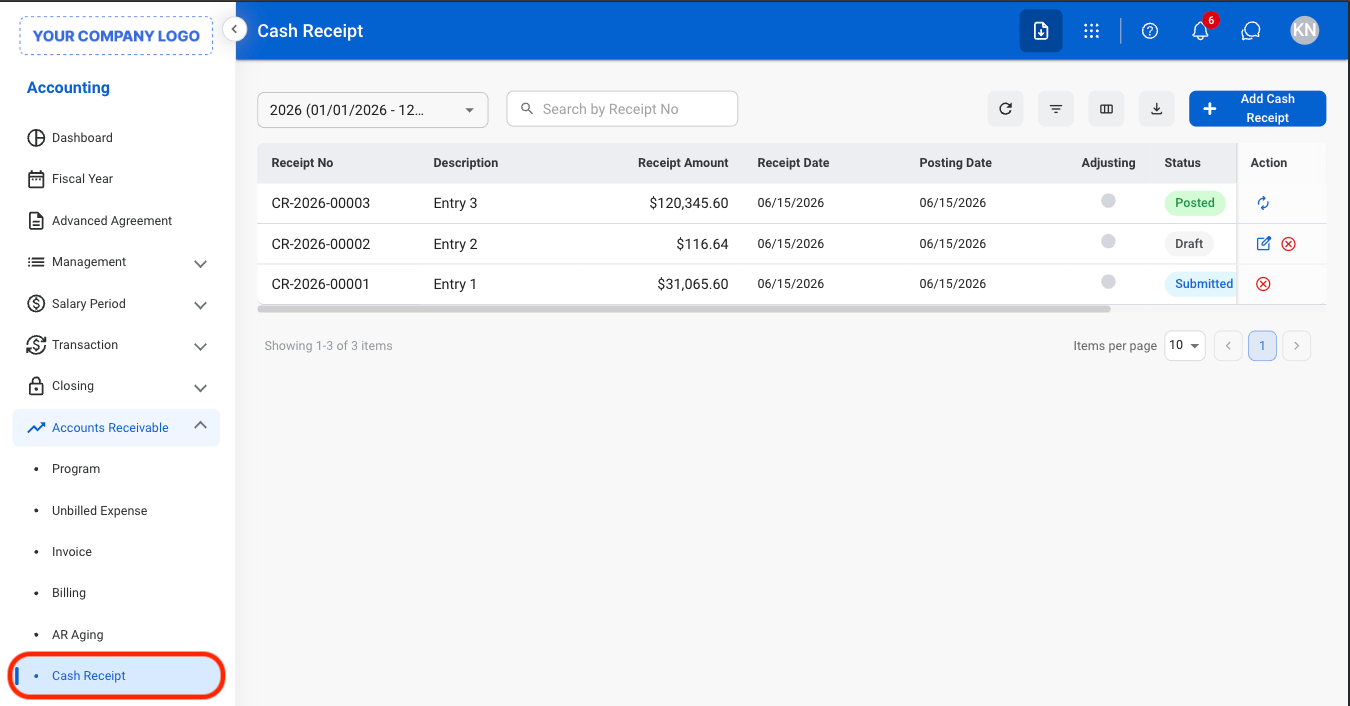Viewport: 1350px width, 706px height.
Task: Refresh the cash receipt list
Action: coord(1005,109)
